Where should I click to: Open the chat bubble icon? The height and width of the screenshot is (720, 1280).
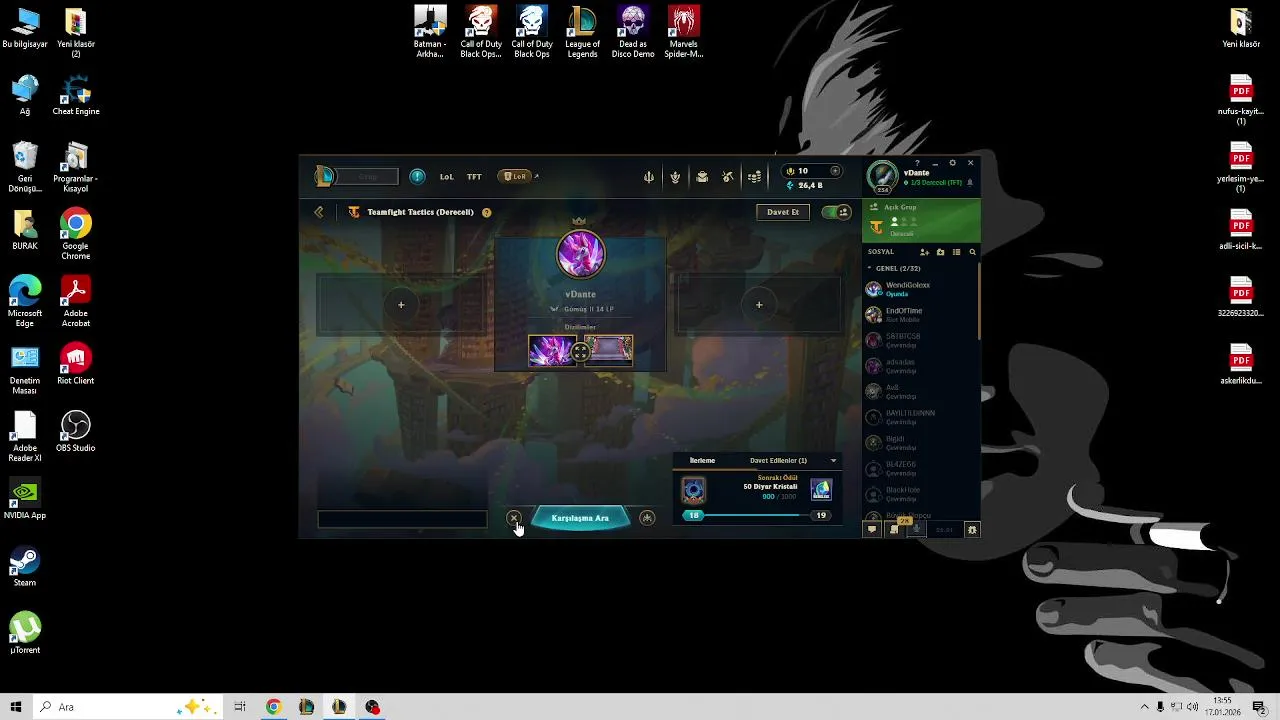[x=872, y=529]
